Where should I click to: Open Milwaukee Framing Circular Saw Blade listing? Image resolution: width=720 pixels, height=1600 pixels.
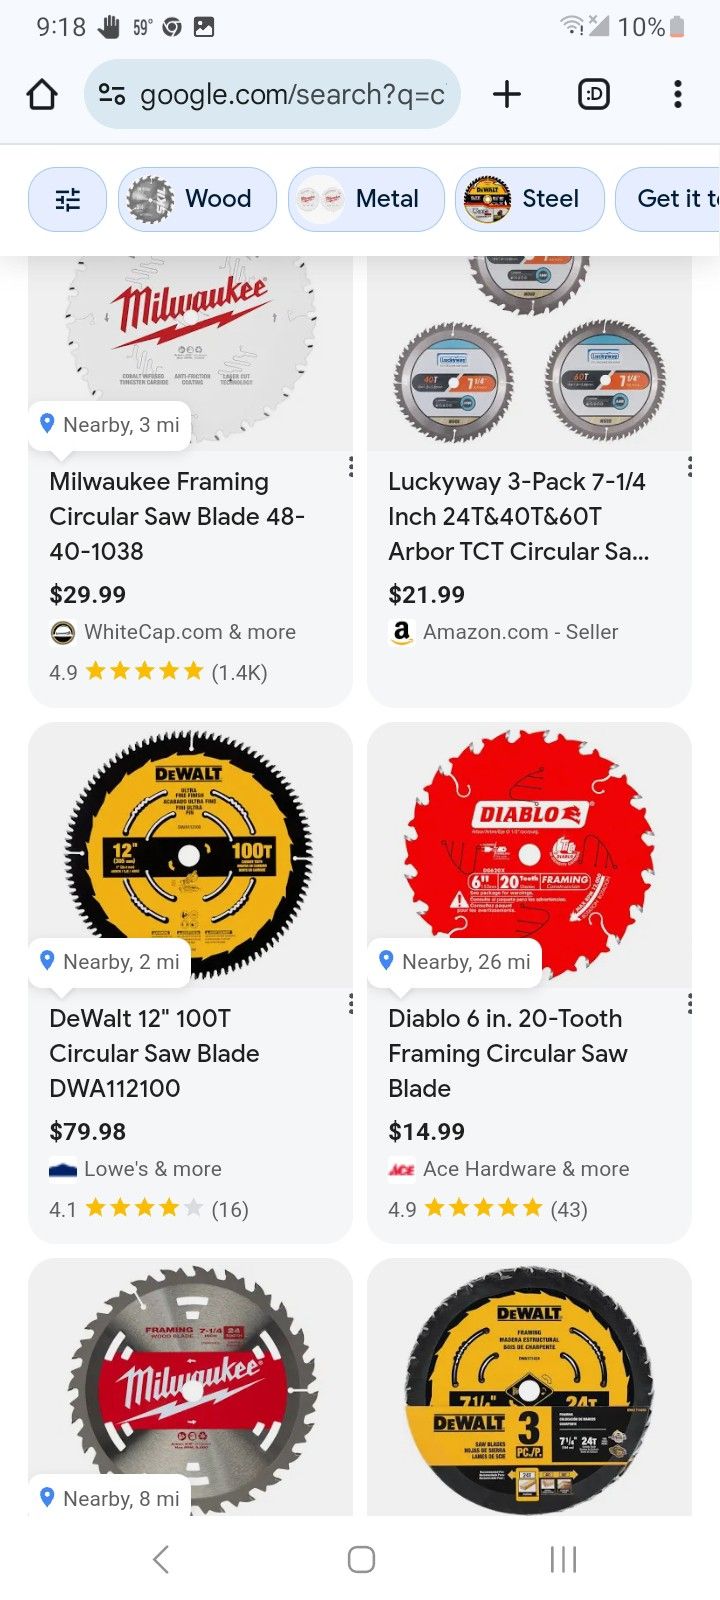coord(177,516)
